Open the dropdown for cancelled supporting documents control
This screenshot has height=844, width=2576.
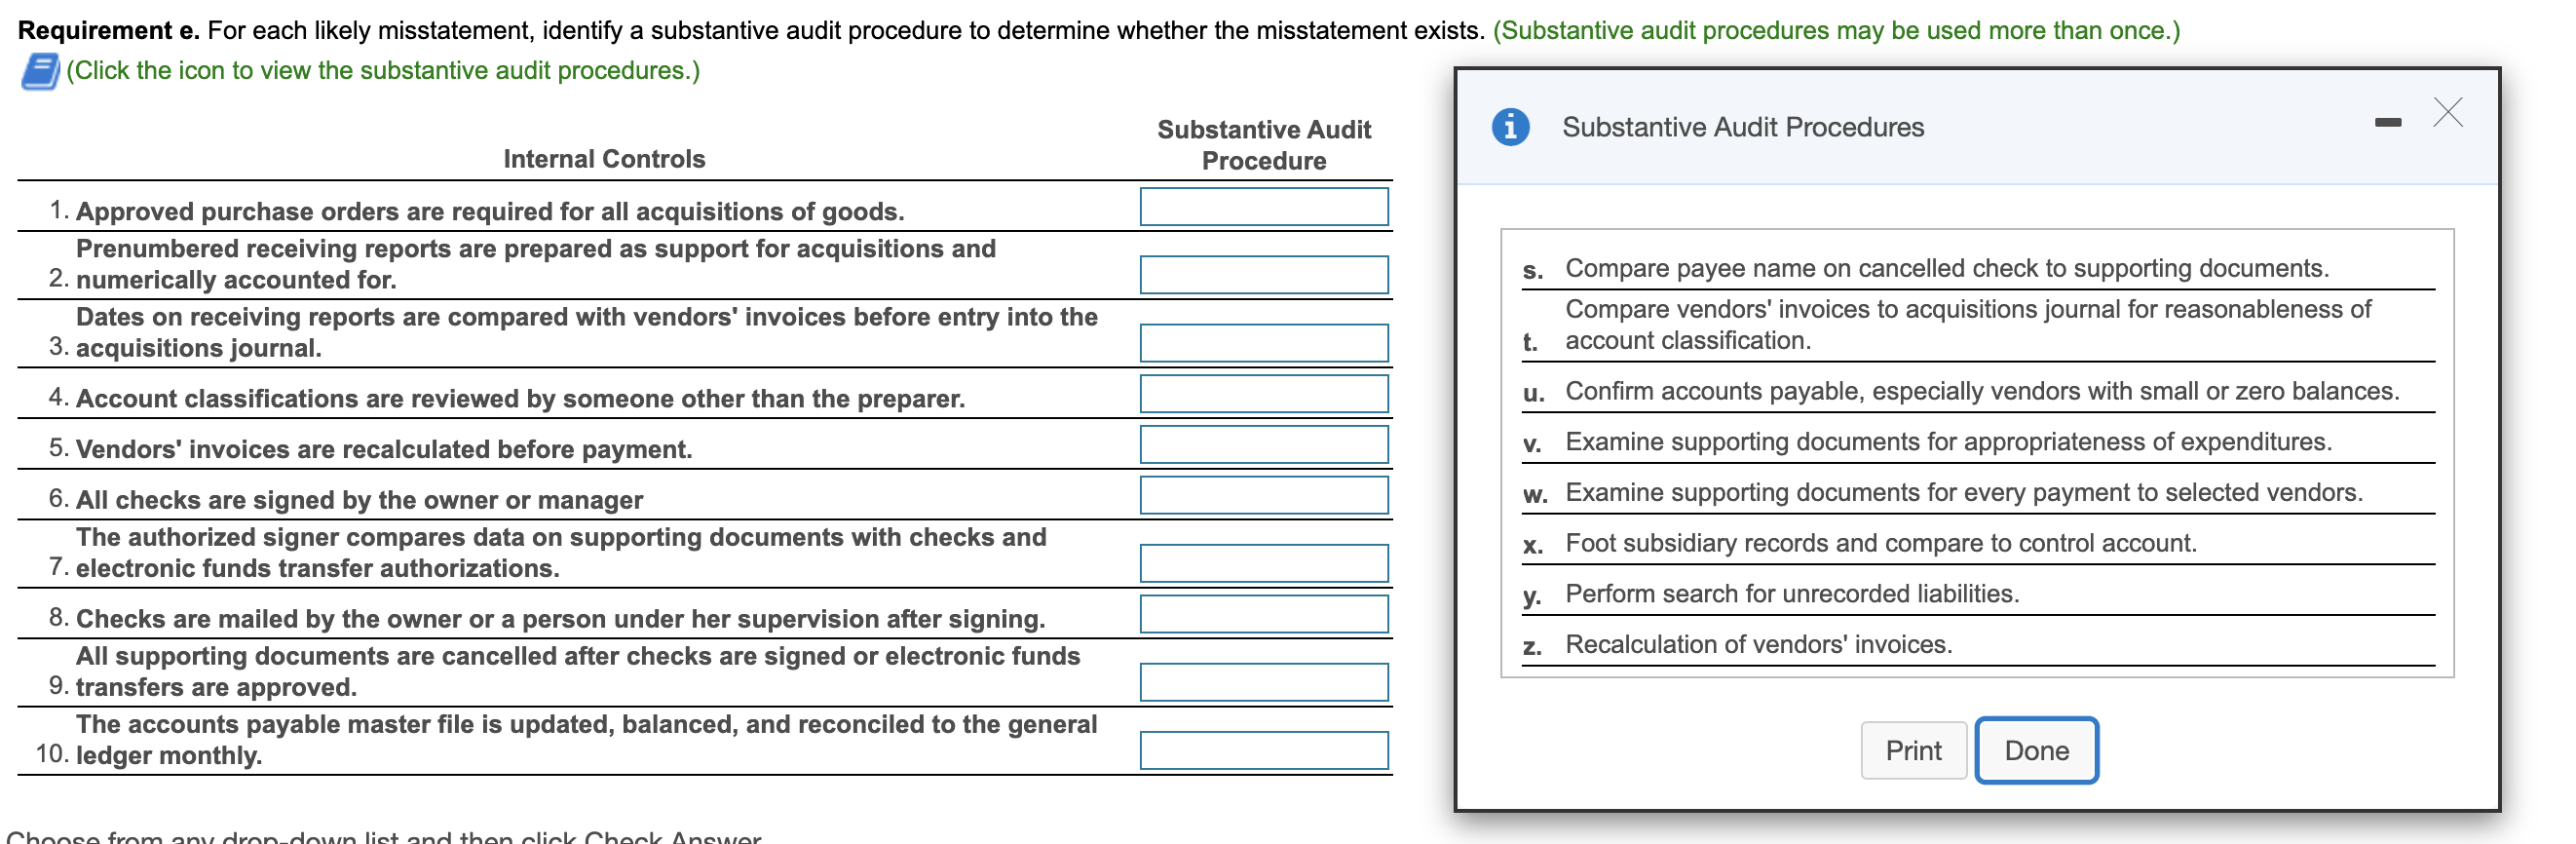[x=1264, y=681]
